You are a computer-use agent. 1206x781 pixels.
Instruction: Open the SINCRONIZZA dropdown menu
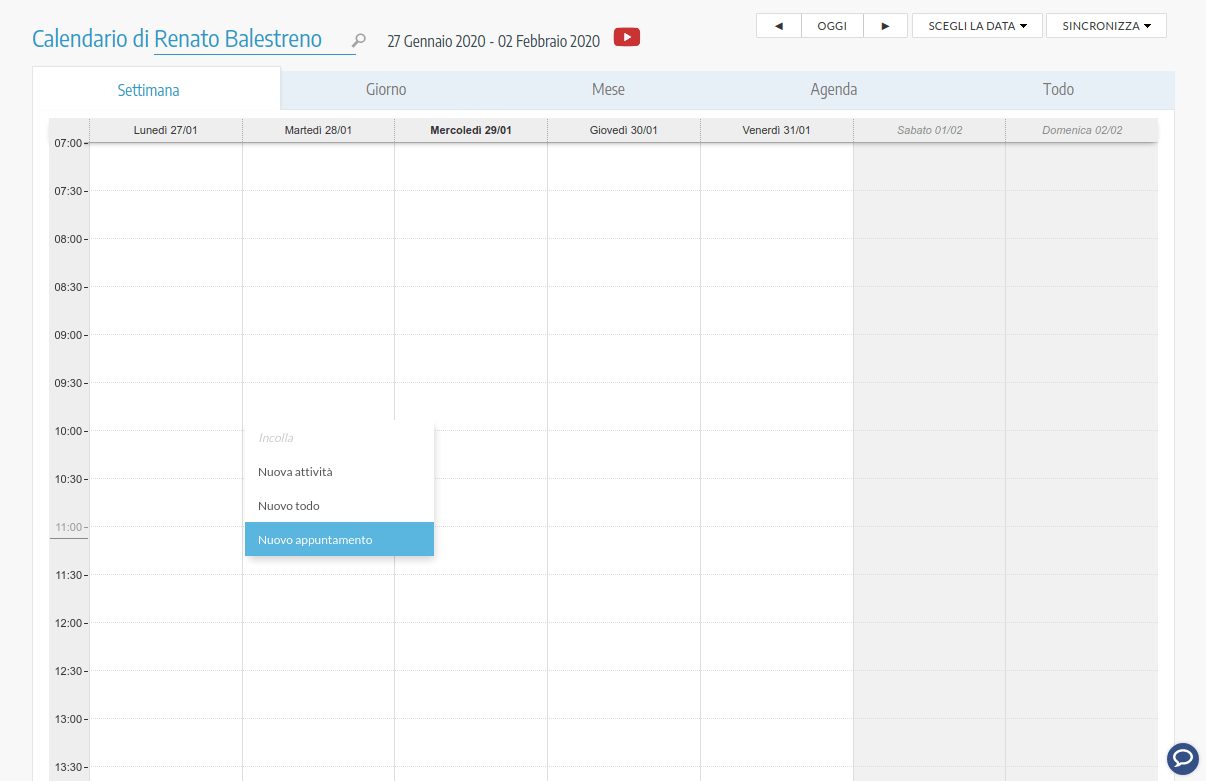tap(1106, 26)
